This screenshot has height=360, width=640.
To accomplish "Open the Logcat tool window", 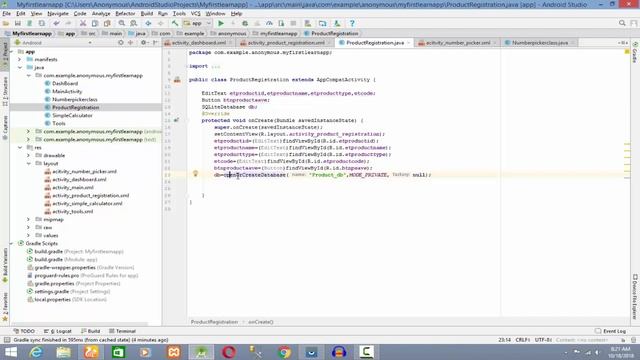I will 58,331.
